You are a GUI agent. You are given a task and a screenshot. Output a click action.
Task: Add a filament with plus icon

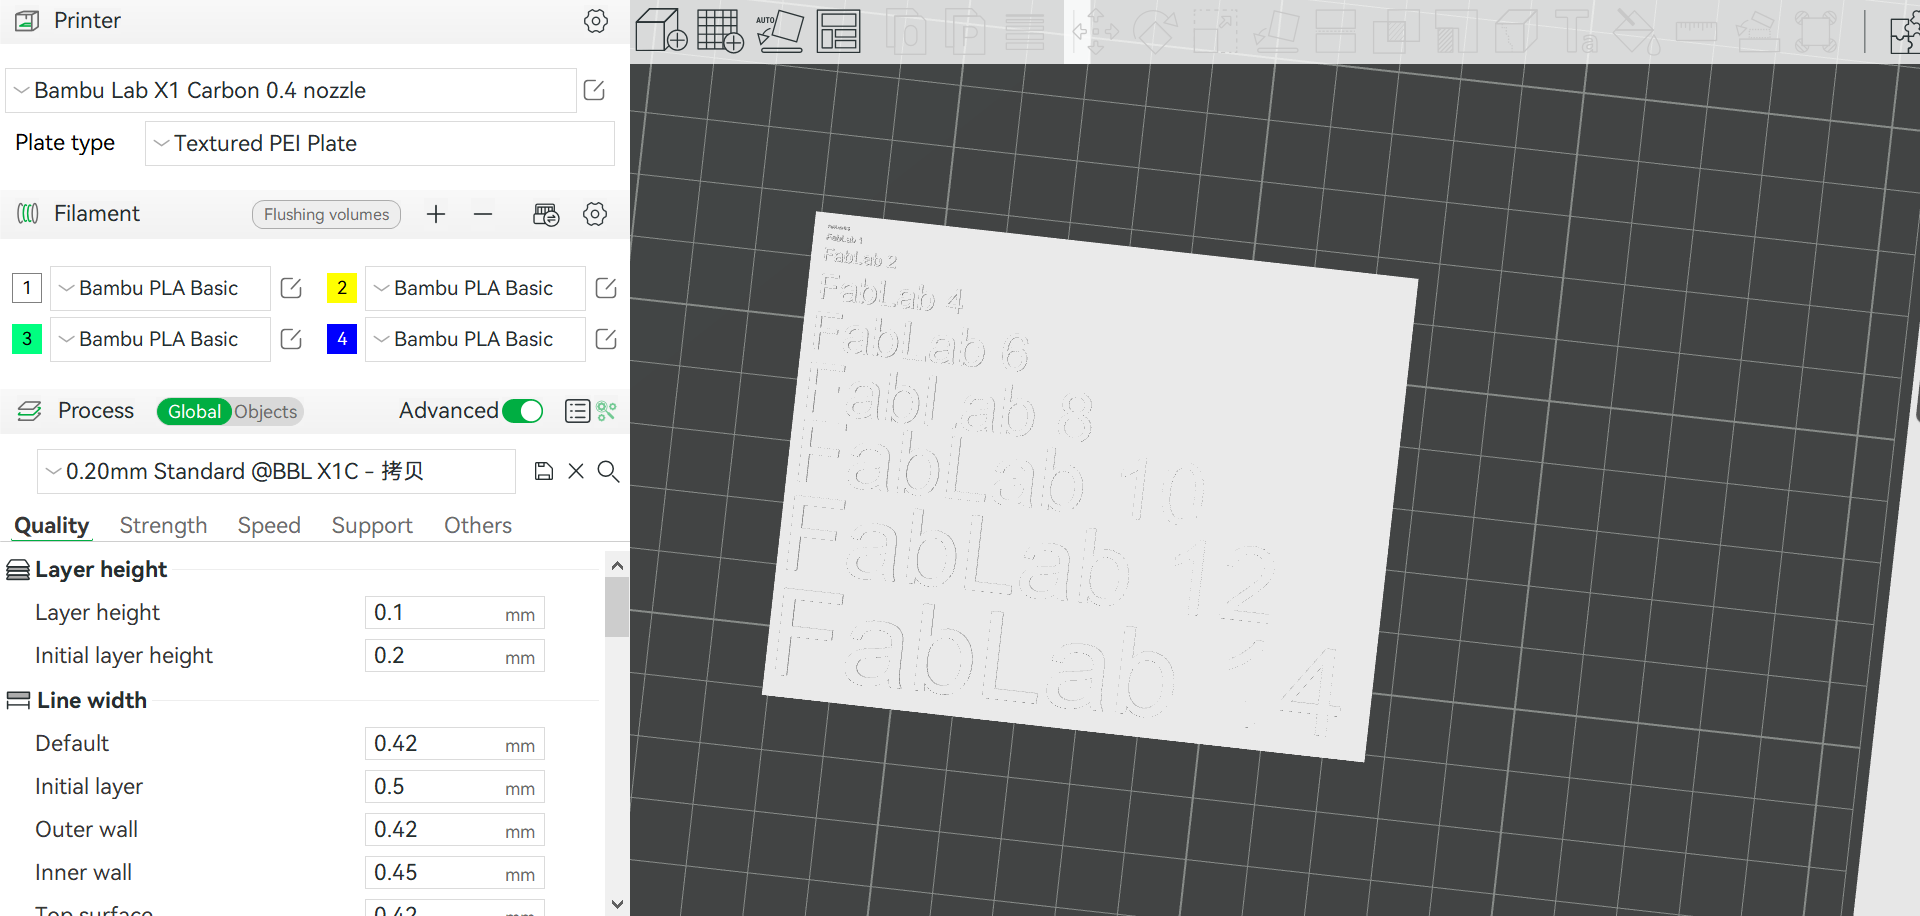pos(436,214)
